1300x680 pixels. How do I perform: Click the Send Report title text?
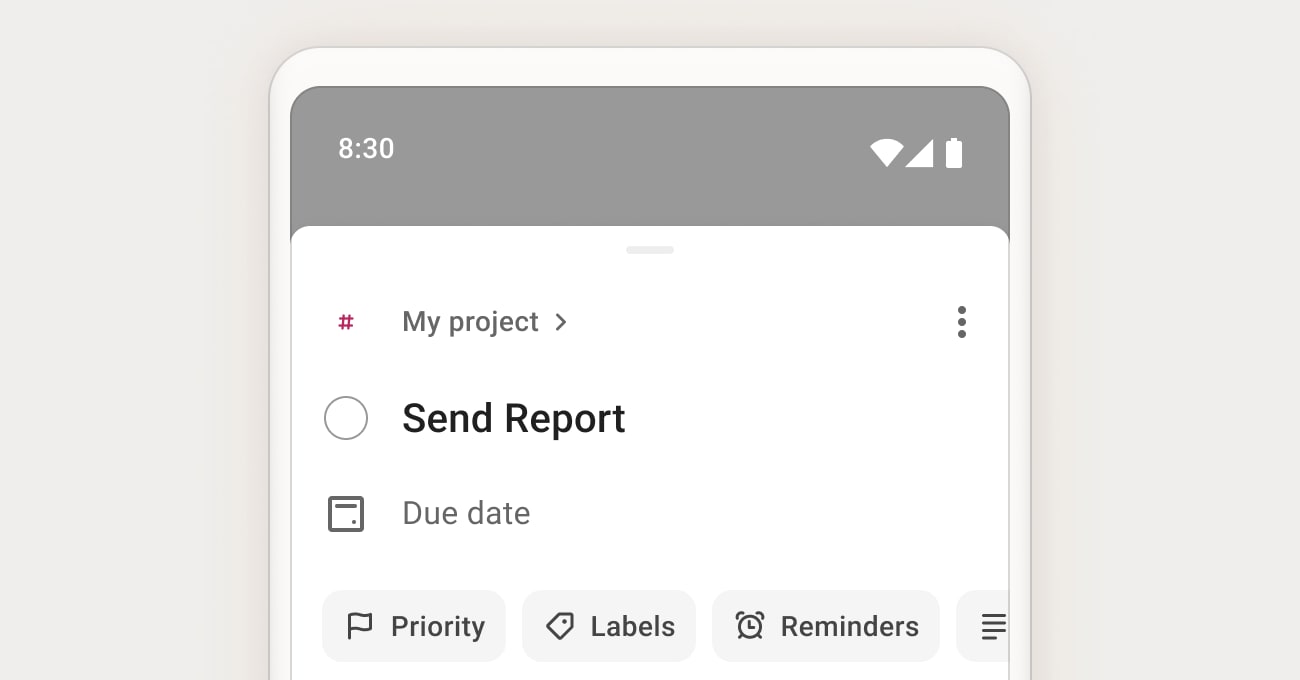coord(513,418)
